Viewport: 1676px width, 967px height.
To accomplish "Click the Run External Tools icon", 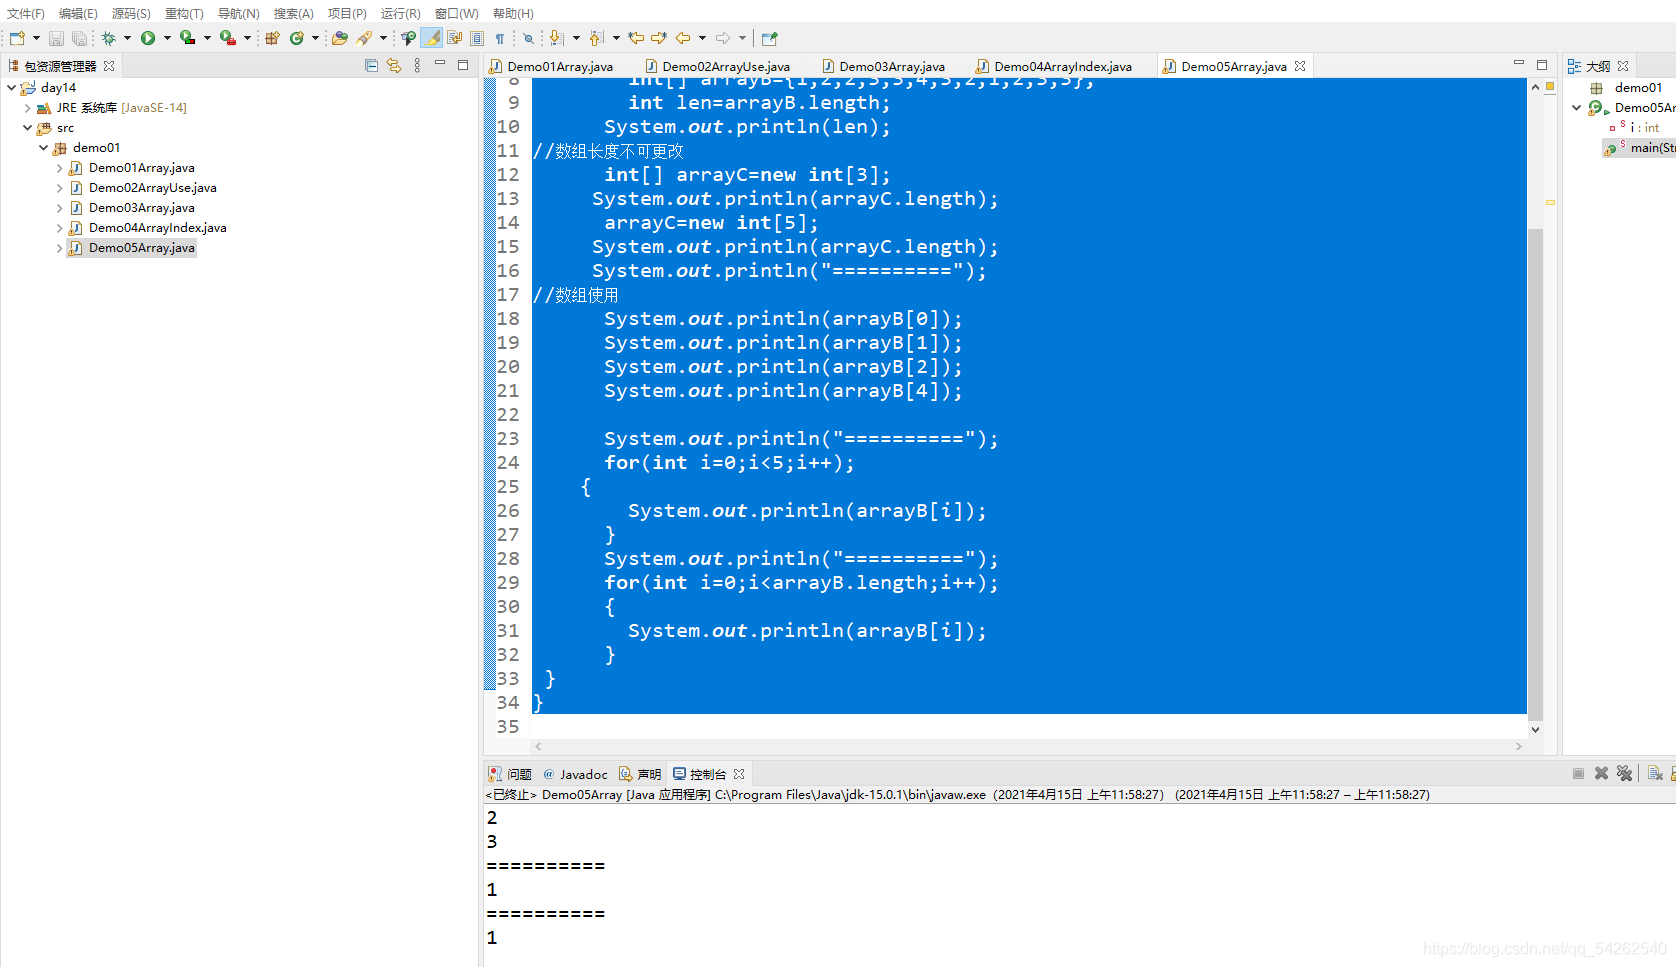I will (228, 38).
